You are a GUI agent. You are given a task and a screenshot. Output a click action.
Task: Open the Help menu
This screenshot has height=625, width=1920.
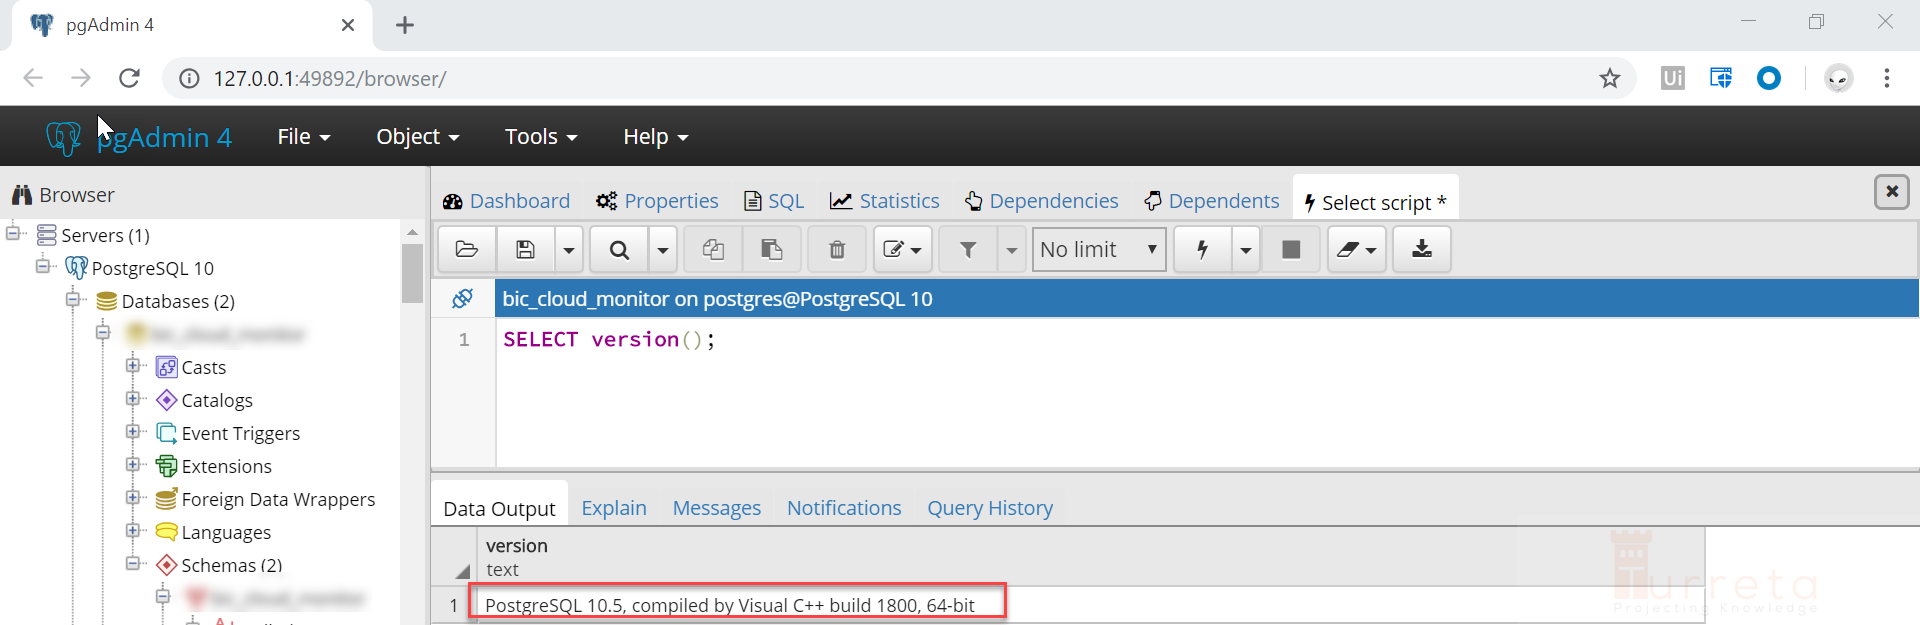656,136
